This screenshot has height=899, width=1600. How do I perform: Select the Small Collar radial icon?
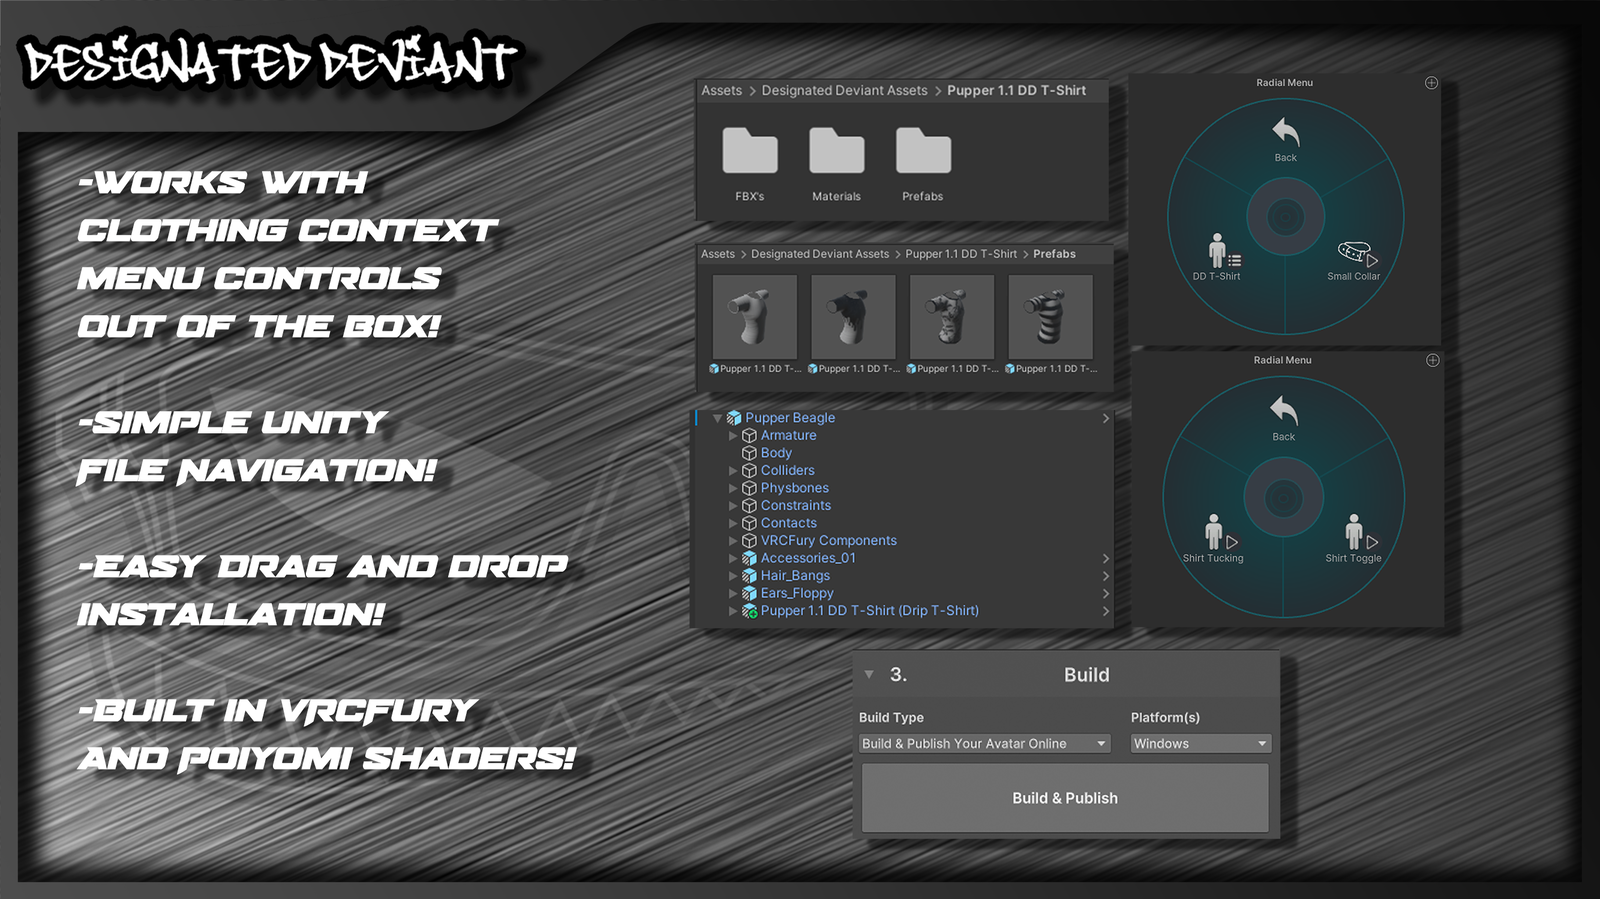1353,254
